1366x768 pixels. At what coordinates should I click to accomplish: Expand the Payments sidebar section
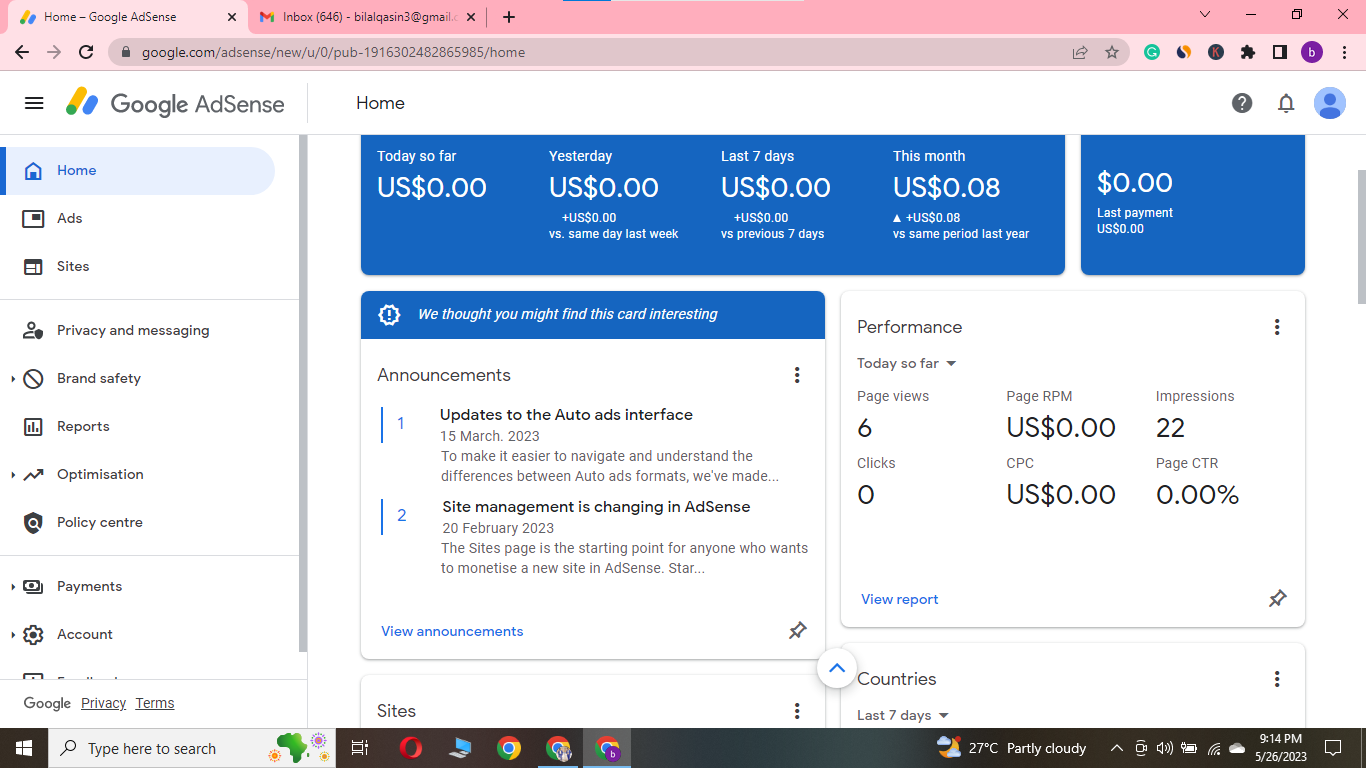pyautogui.click(x=13, y=587)
